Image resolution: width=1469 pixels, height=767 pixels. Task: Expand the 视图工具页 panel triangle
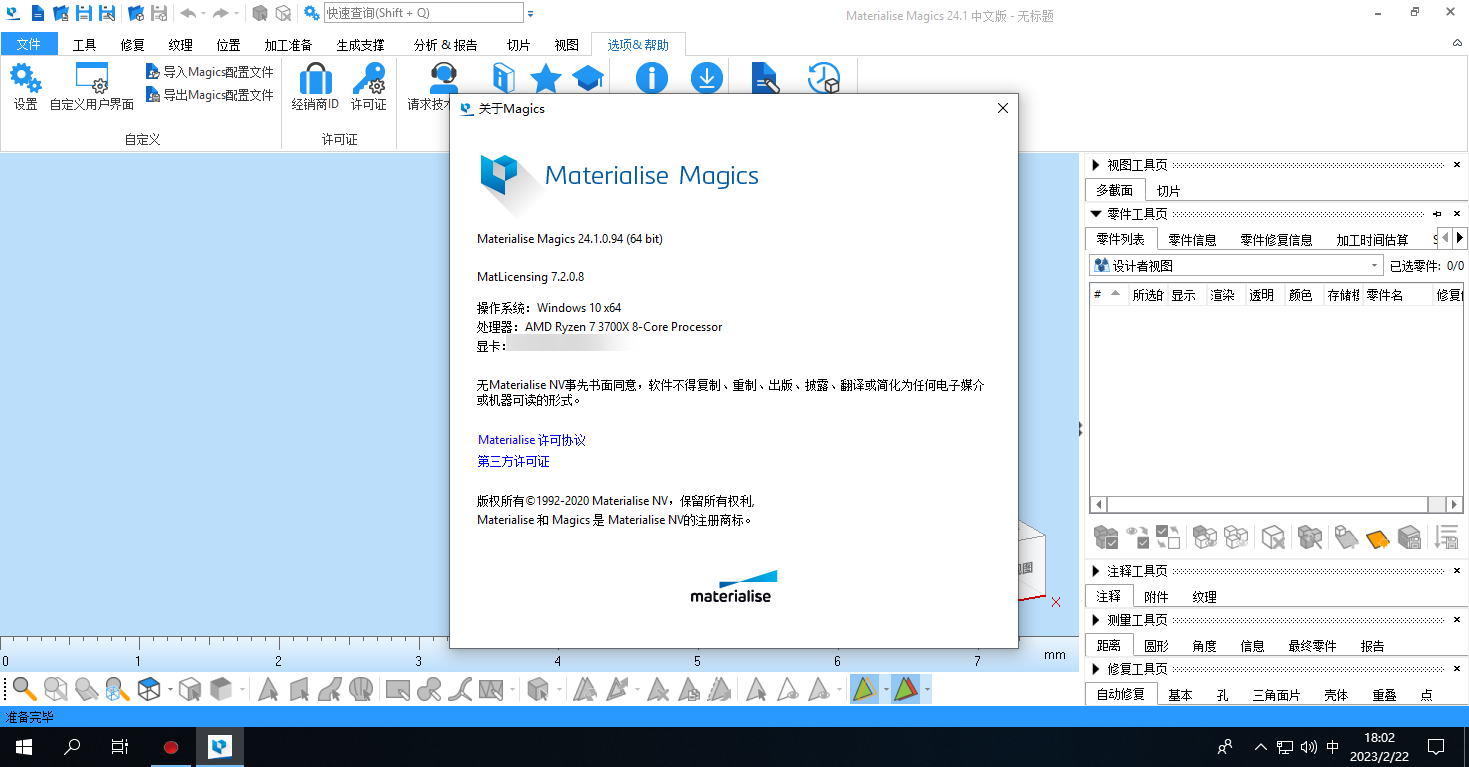(1095, 165)
